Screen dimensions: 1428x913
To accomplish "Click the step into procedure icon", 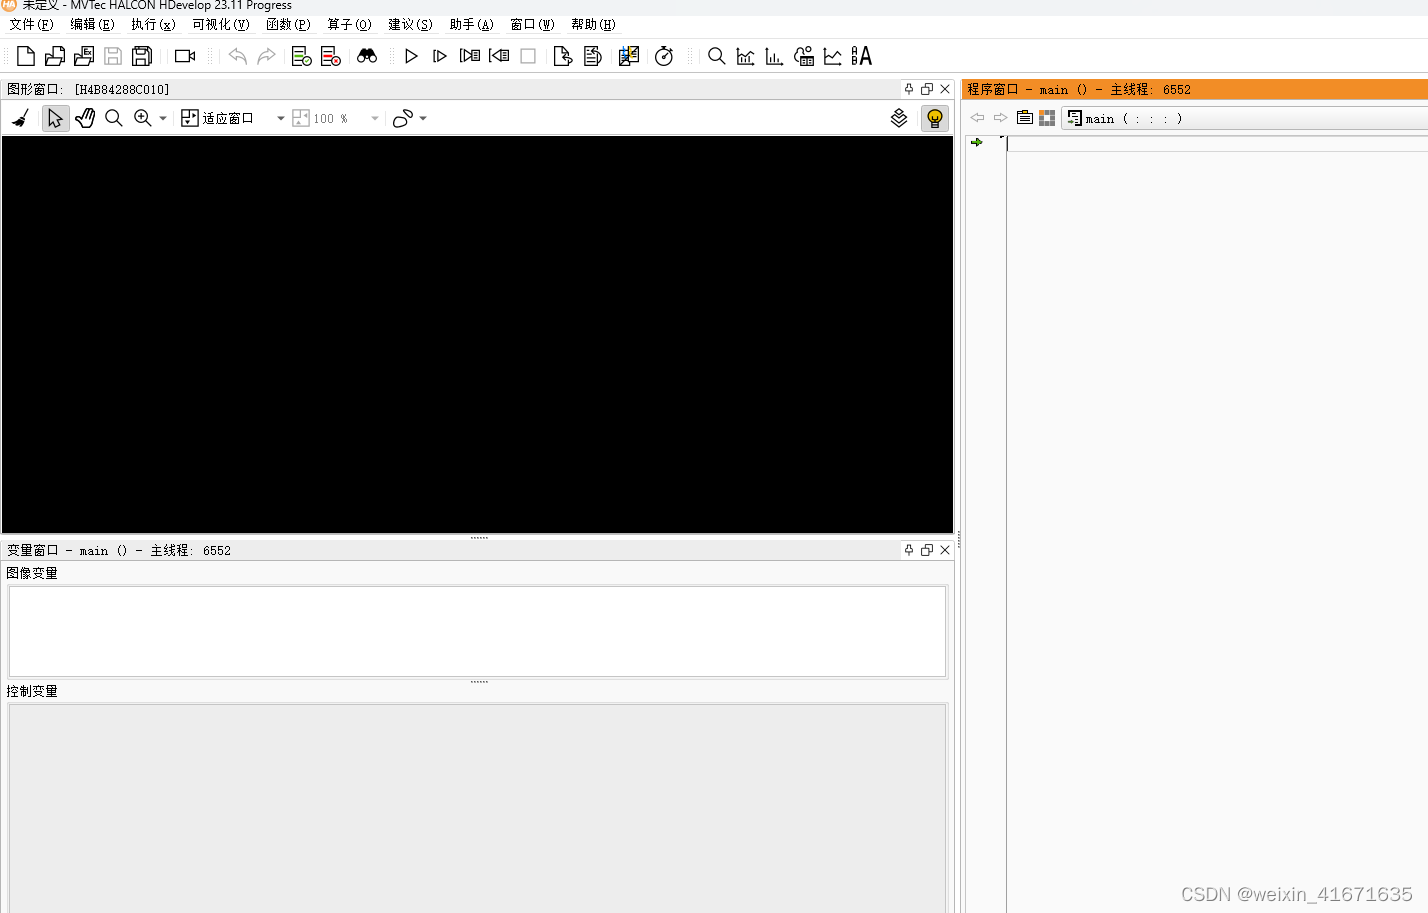I will click(563, 56).
